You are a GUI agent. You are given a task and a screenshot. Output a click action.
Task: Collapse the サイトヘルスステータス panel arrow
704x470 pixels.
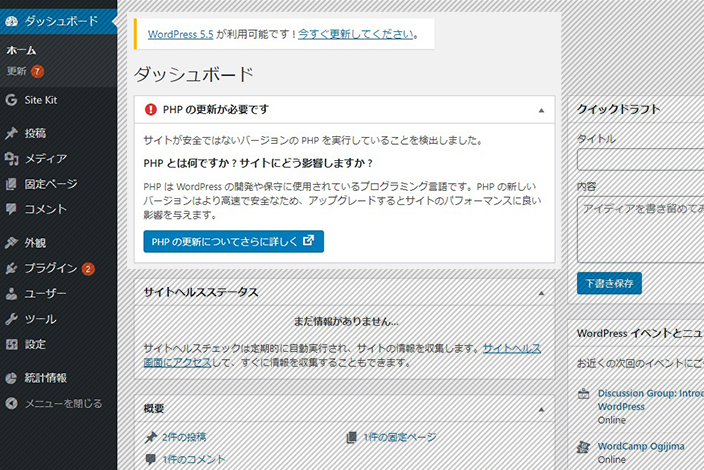pyautogui.click(x=541, y=293)
